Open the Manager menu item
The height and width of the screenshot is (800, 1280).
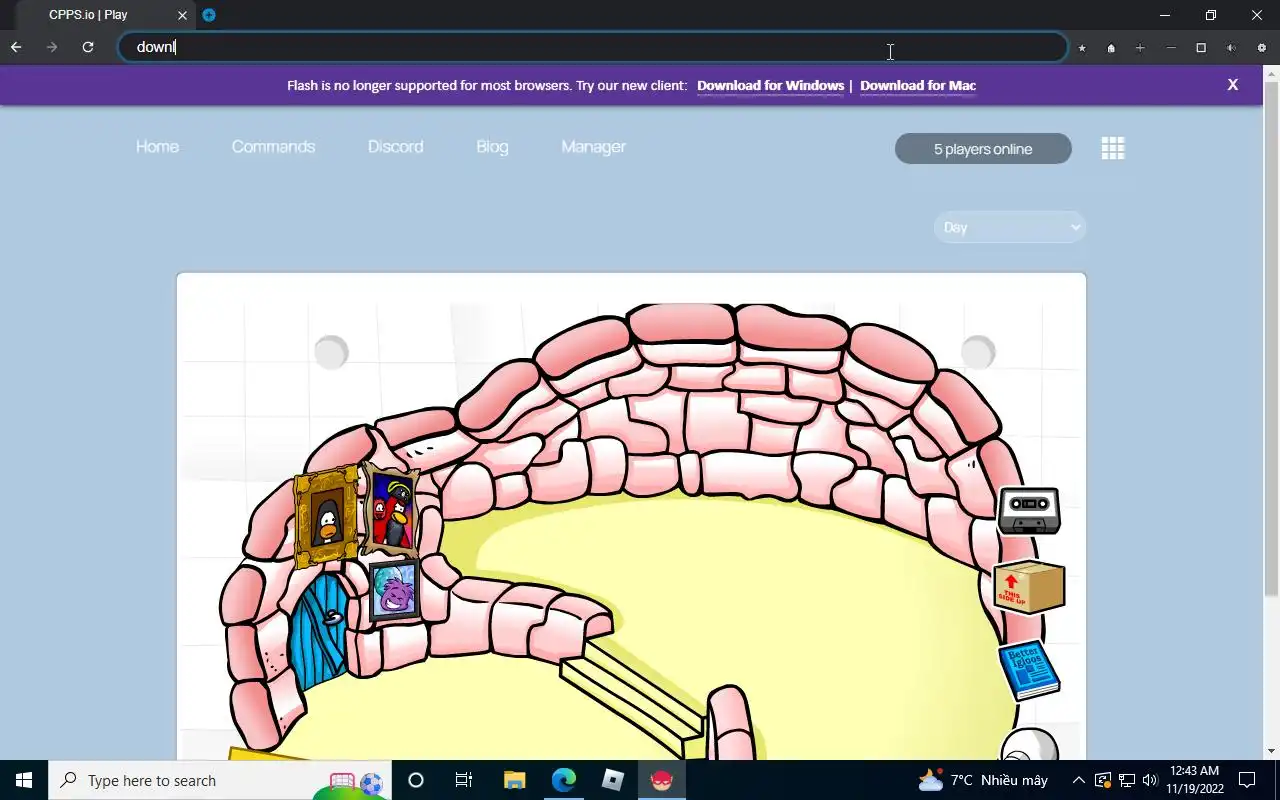593,146
